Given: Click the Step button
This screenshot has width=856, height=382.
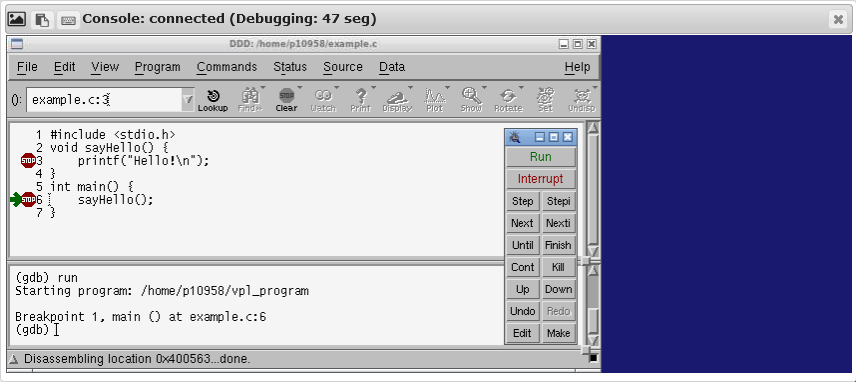Looking at the screenshot, I should (x=522, y=201).
